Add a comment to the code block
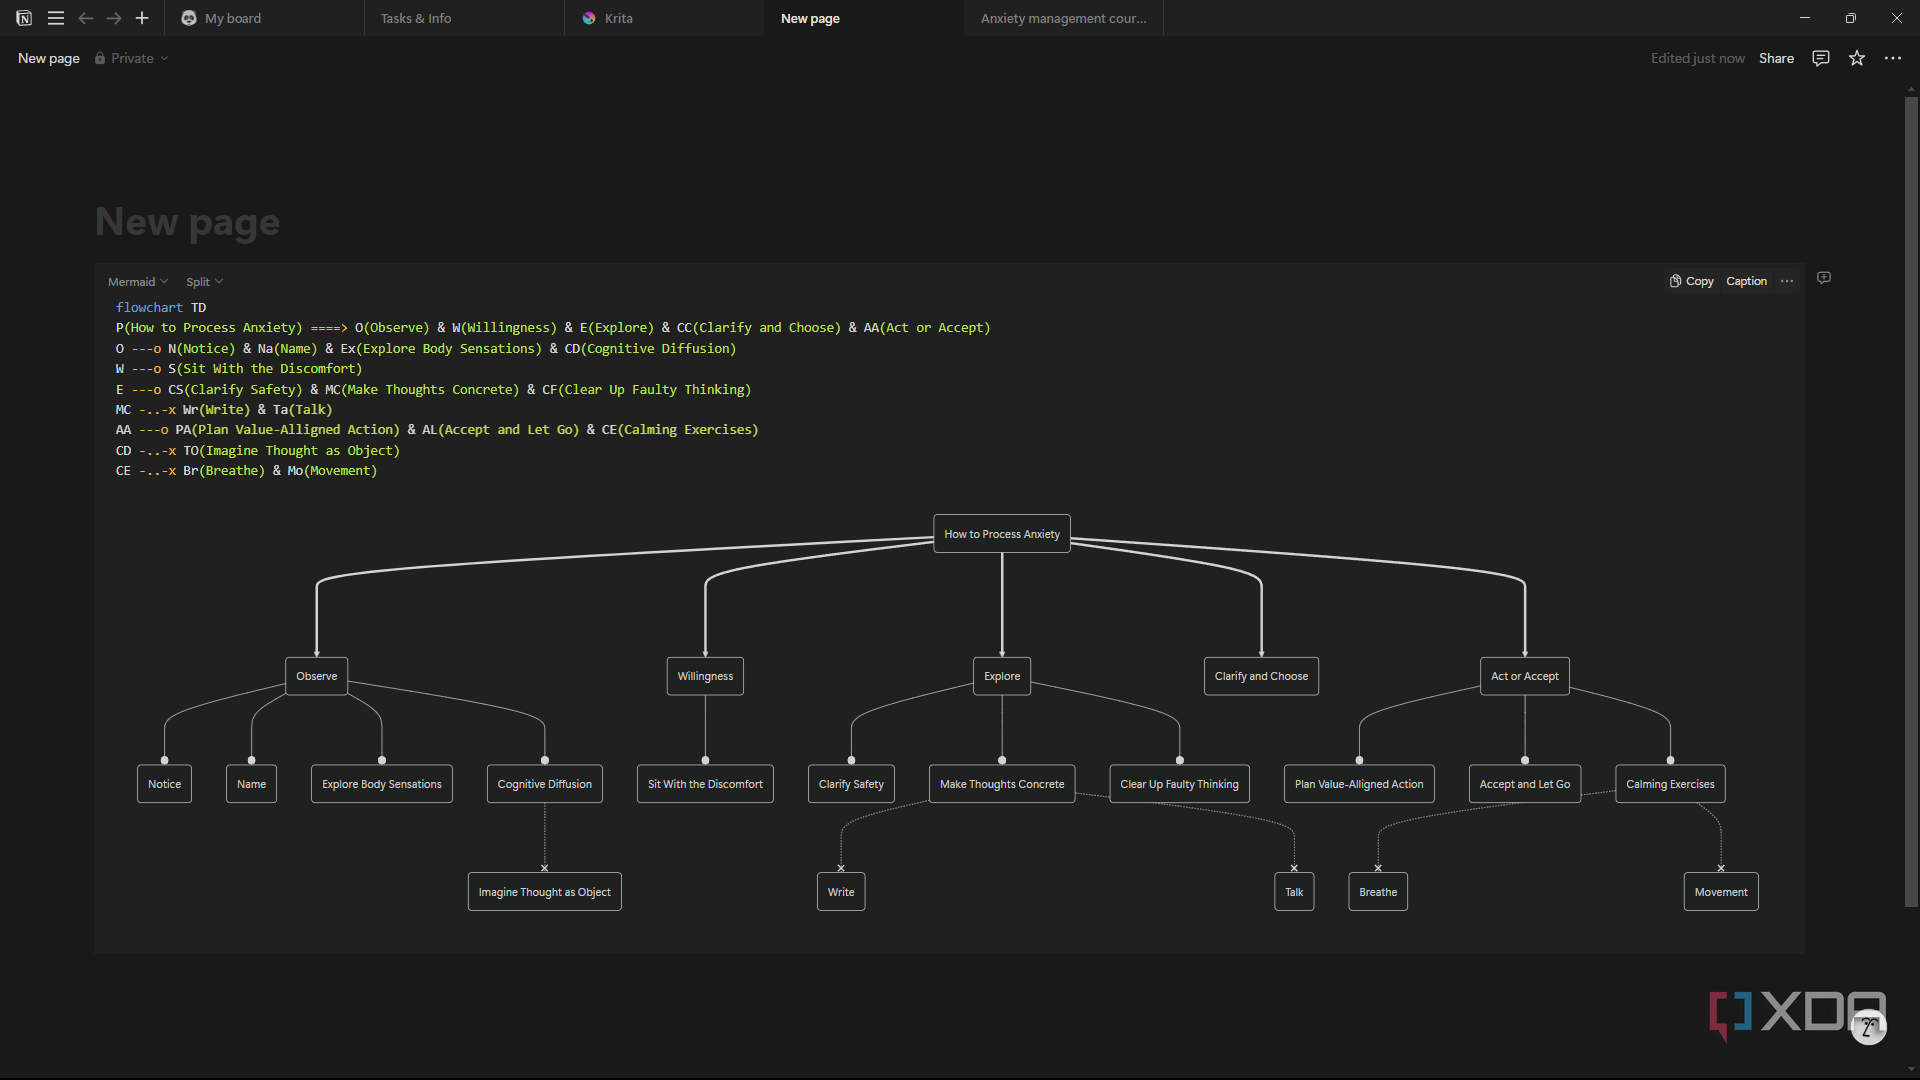This screenshot has width=1920, height=1080. click(1824, 278)
